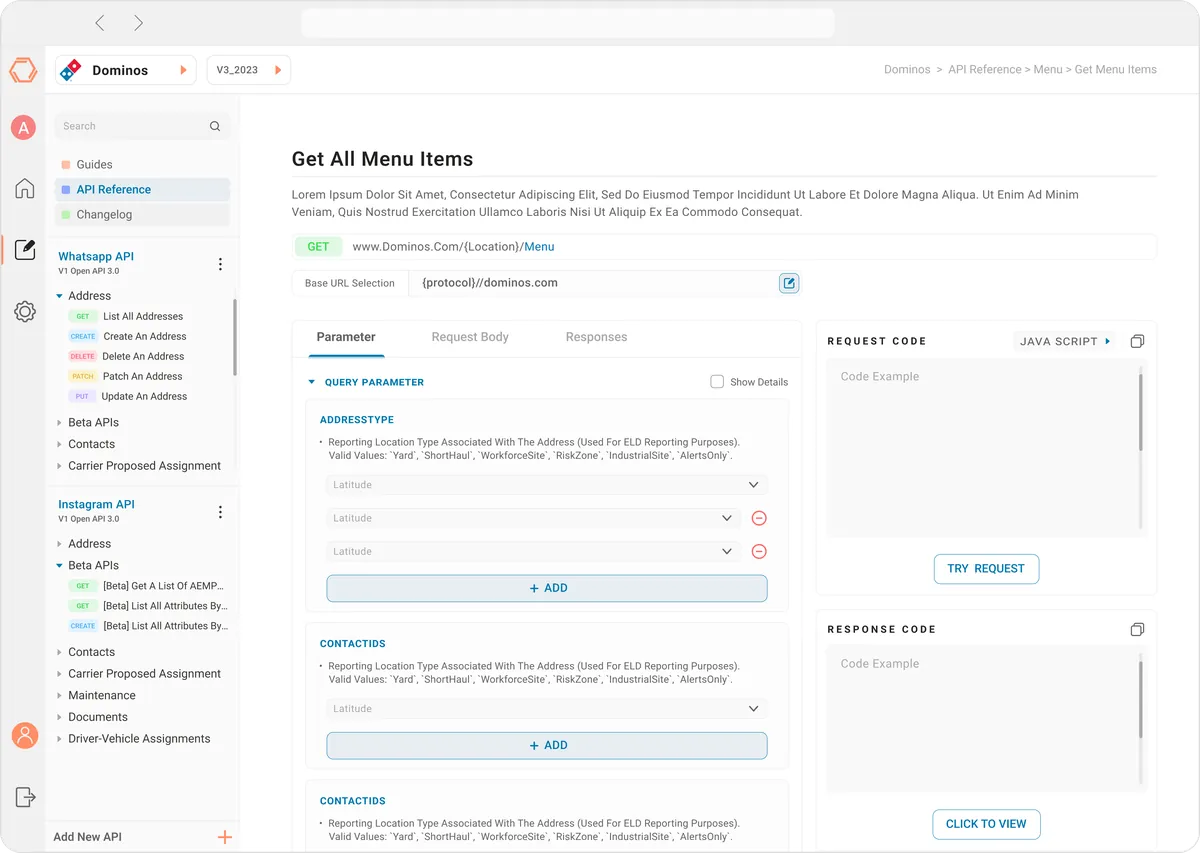The image size is (1200, 853).
Task: Click the browser forward arrow
Action: (x=138, y=23)
